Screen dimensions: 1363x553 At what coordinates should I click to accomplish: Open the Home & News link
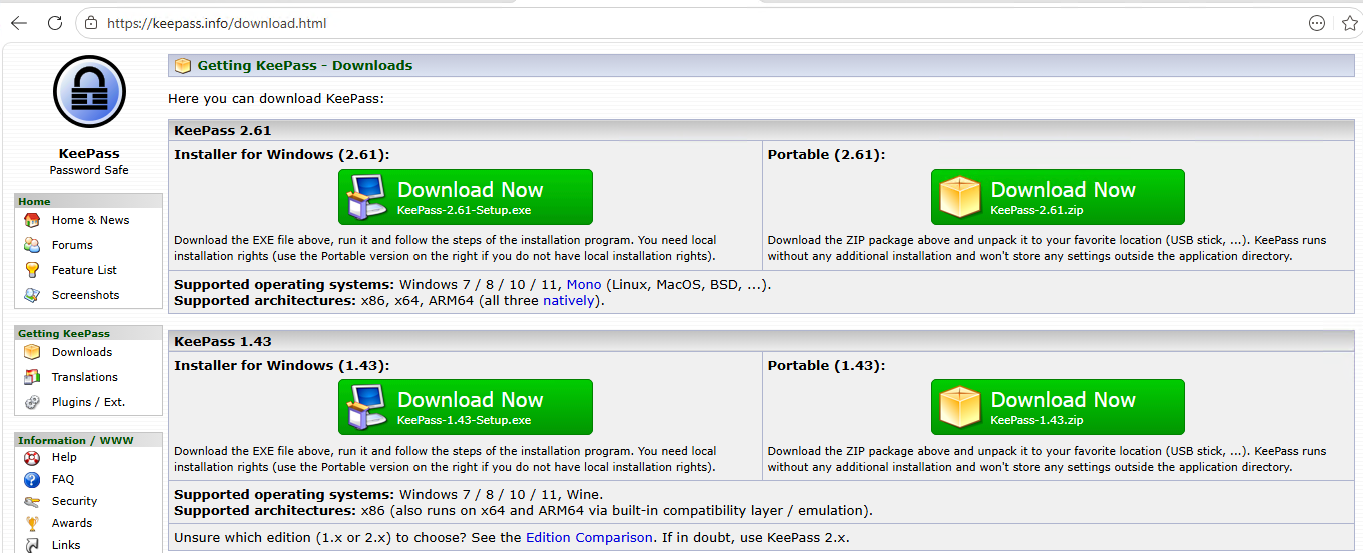pos(90,220)
